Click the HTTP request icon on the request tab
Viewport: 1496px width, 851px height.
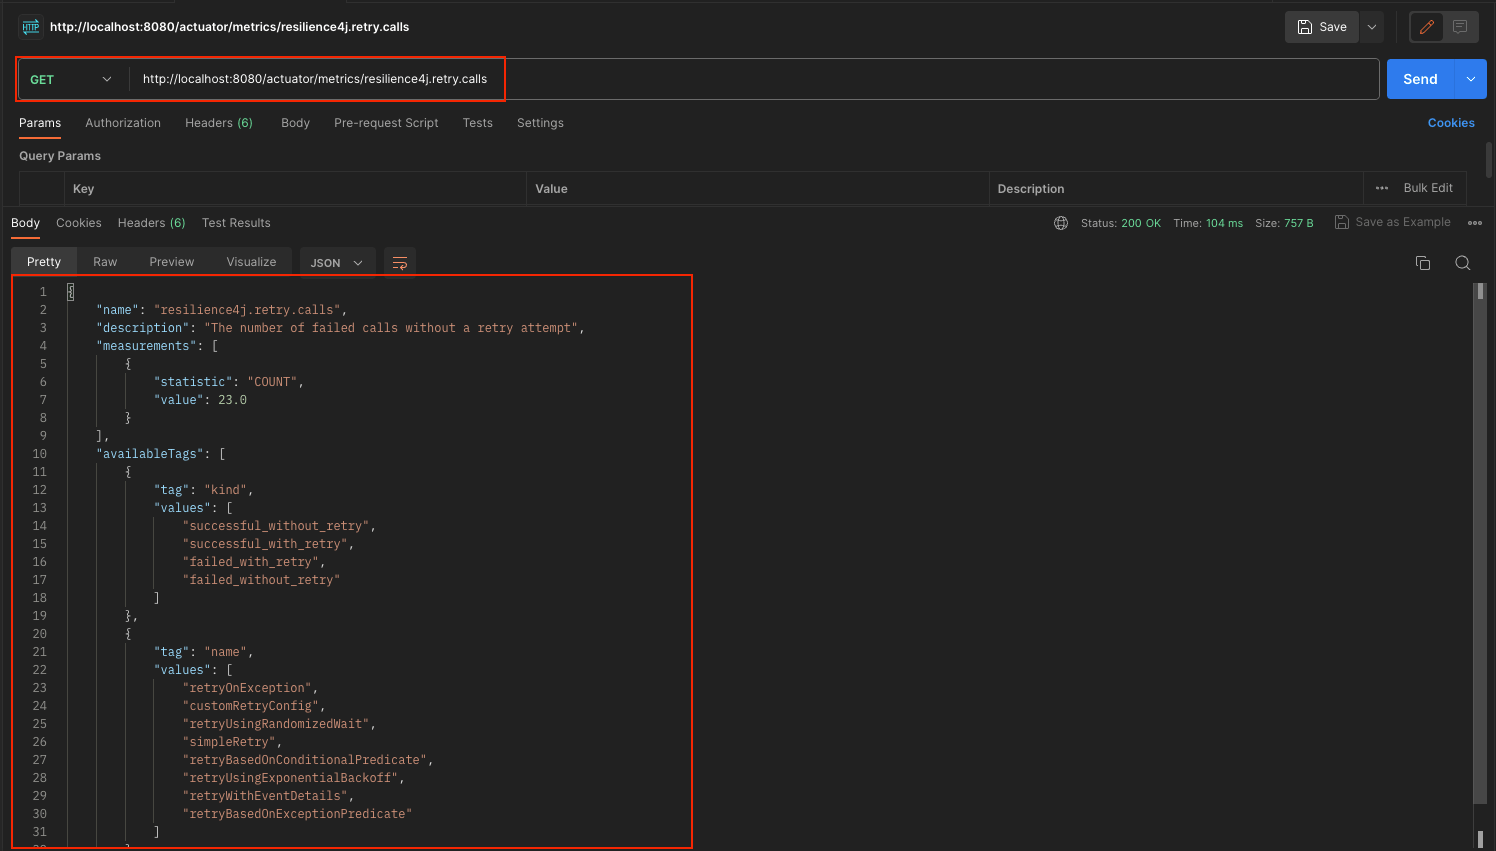tap(30, 26)
